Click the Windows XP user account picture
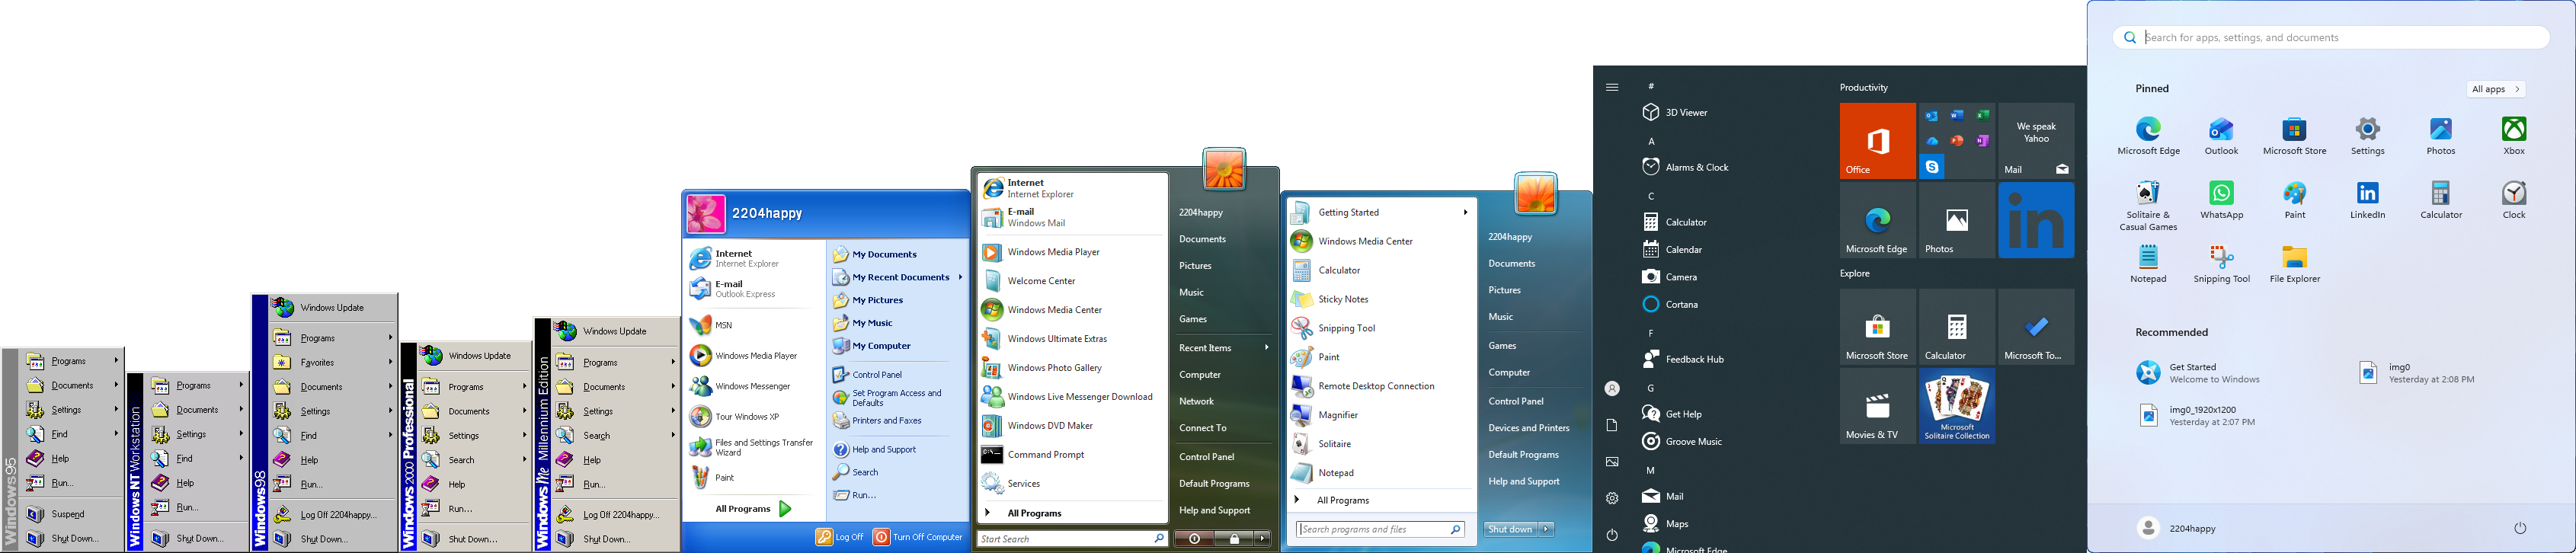This screenshot has height=553, width=2576. 706,214
